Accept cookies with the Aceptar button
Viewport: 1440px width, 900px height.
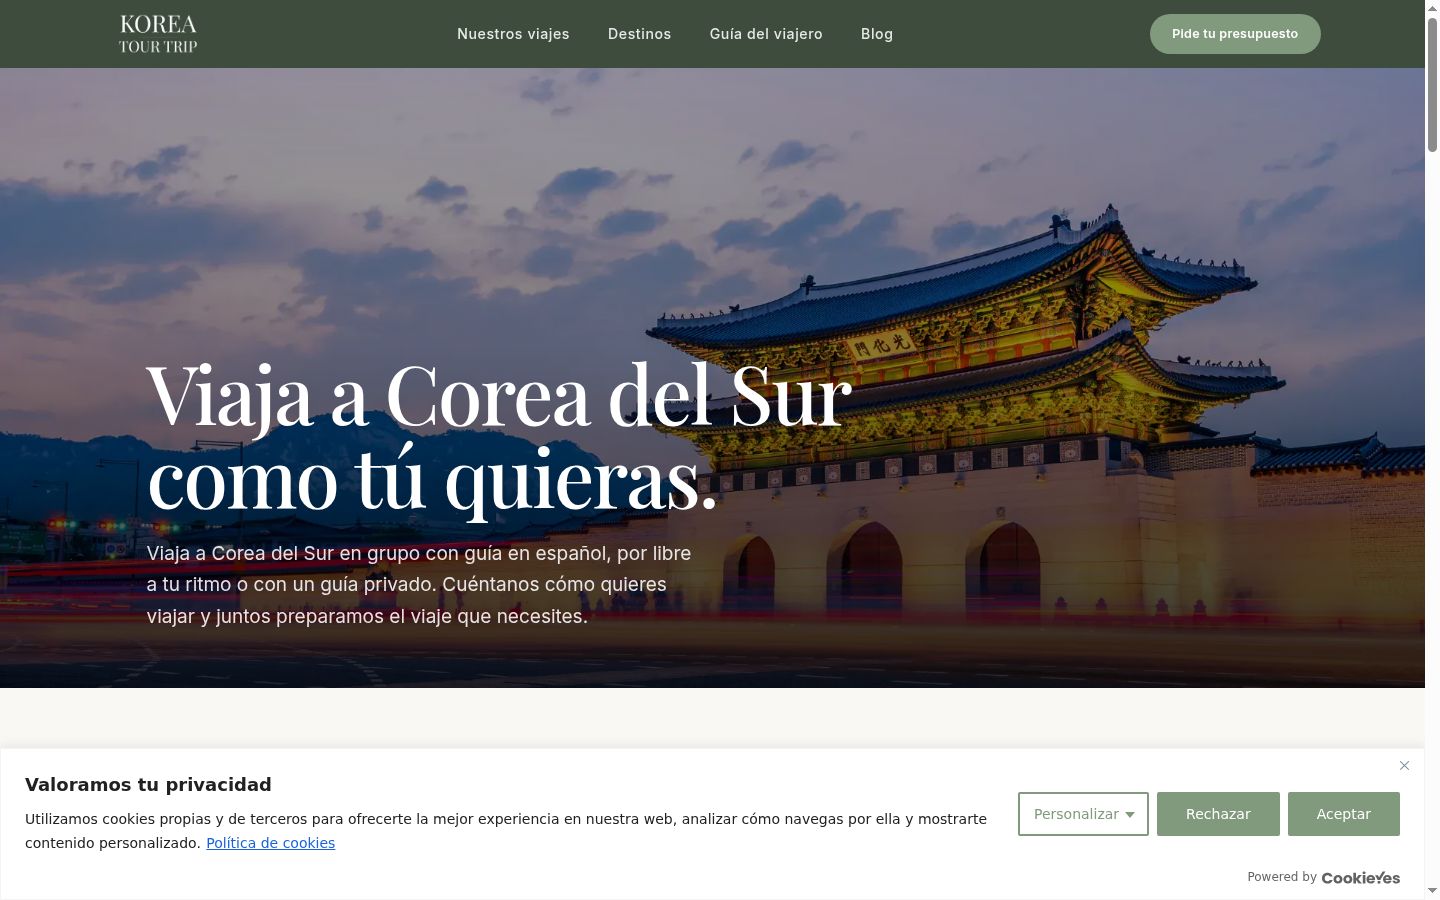[x=1343, y=814]
